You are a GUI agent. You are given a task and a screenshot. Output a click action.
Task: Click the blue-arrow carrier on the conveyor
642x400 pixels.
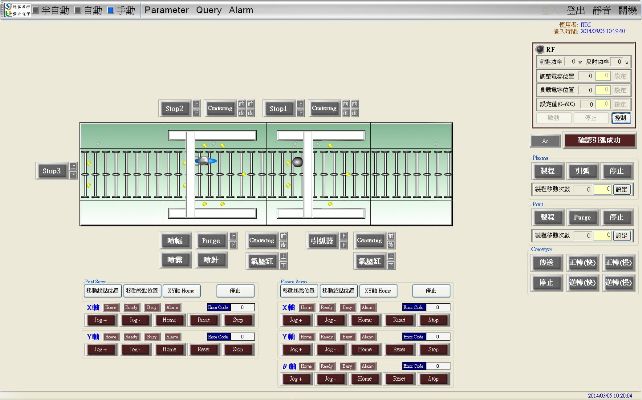205,160
